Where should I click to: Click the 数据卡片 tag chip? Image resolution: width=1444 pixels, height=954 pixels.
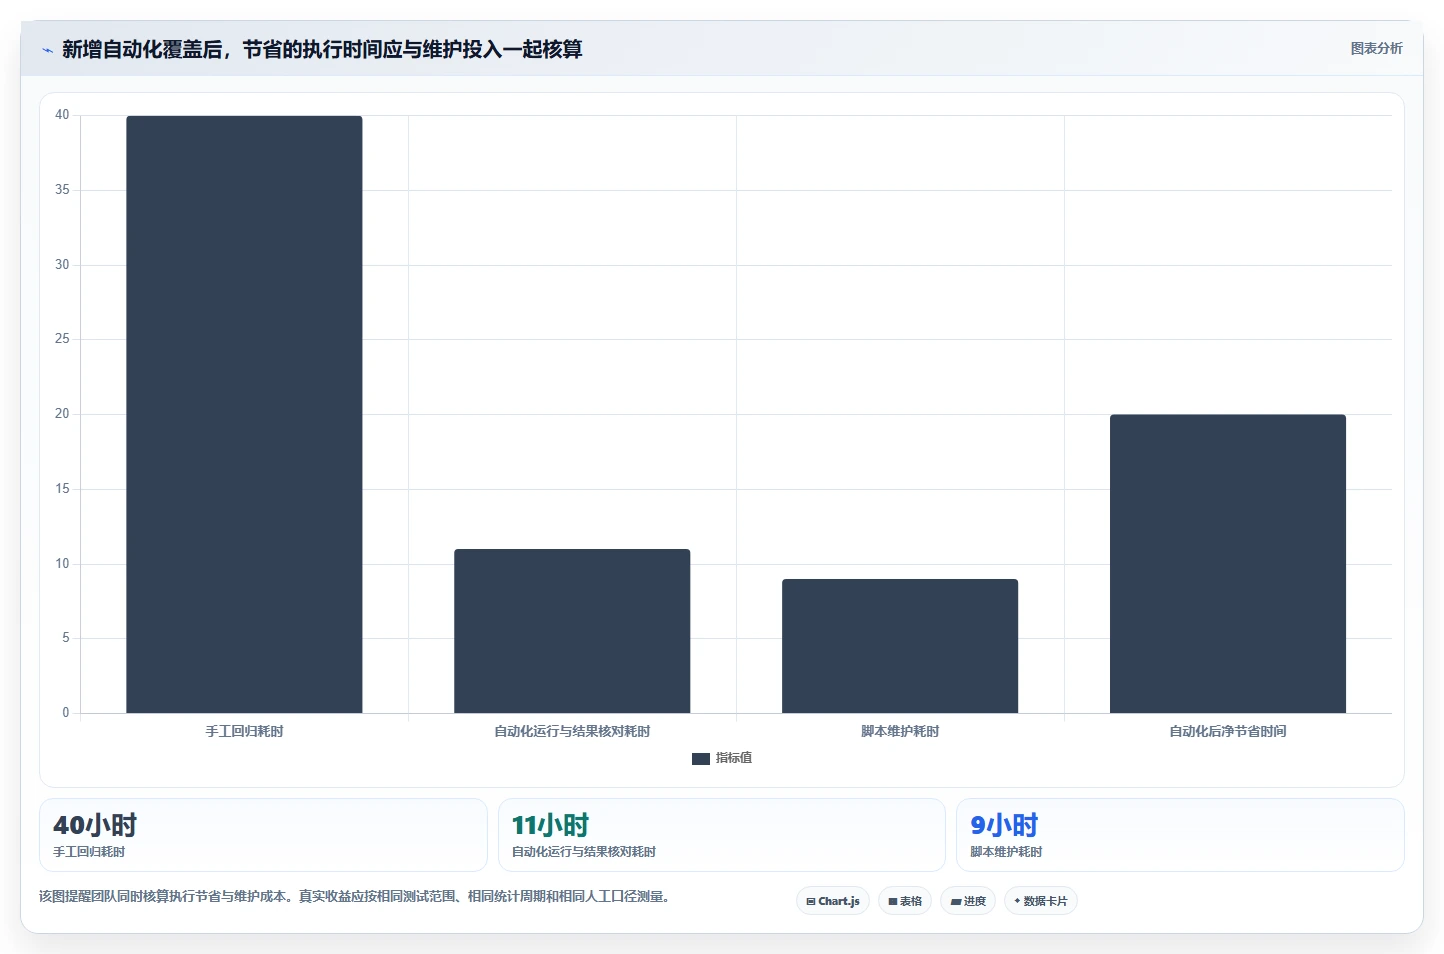pyautogui.click(x=1041, y=901)
